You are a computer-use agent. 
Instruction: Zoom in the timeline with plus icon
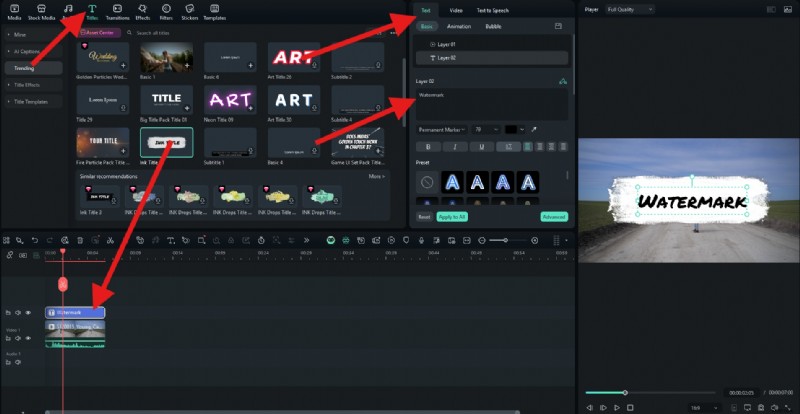[534, 240]
